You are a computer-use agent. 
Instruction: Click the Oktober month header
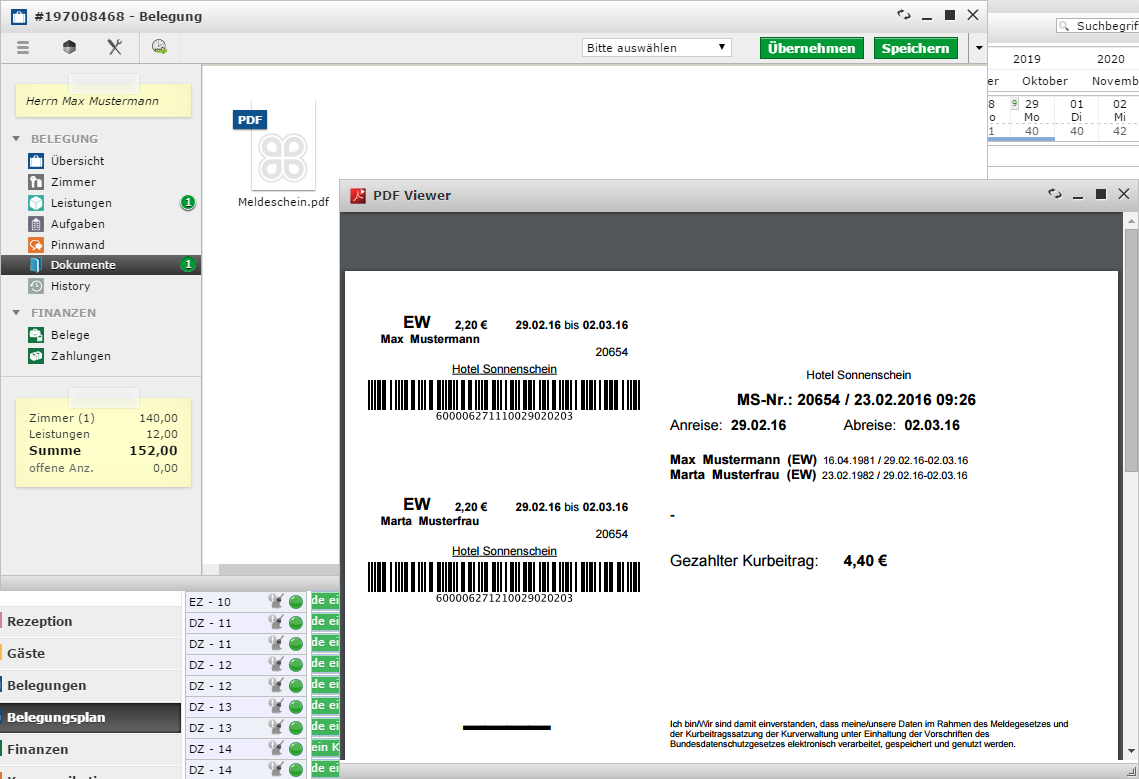1045,81
